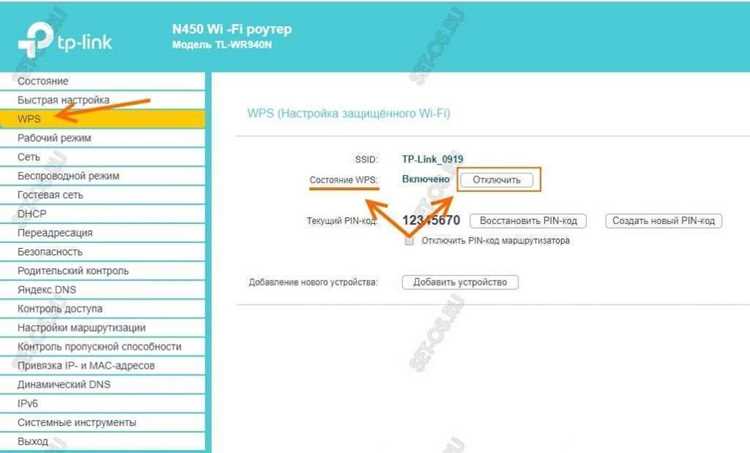
Task: Click the tp-link logo
Action: click(x=65, y=41)
